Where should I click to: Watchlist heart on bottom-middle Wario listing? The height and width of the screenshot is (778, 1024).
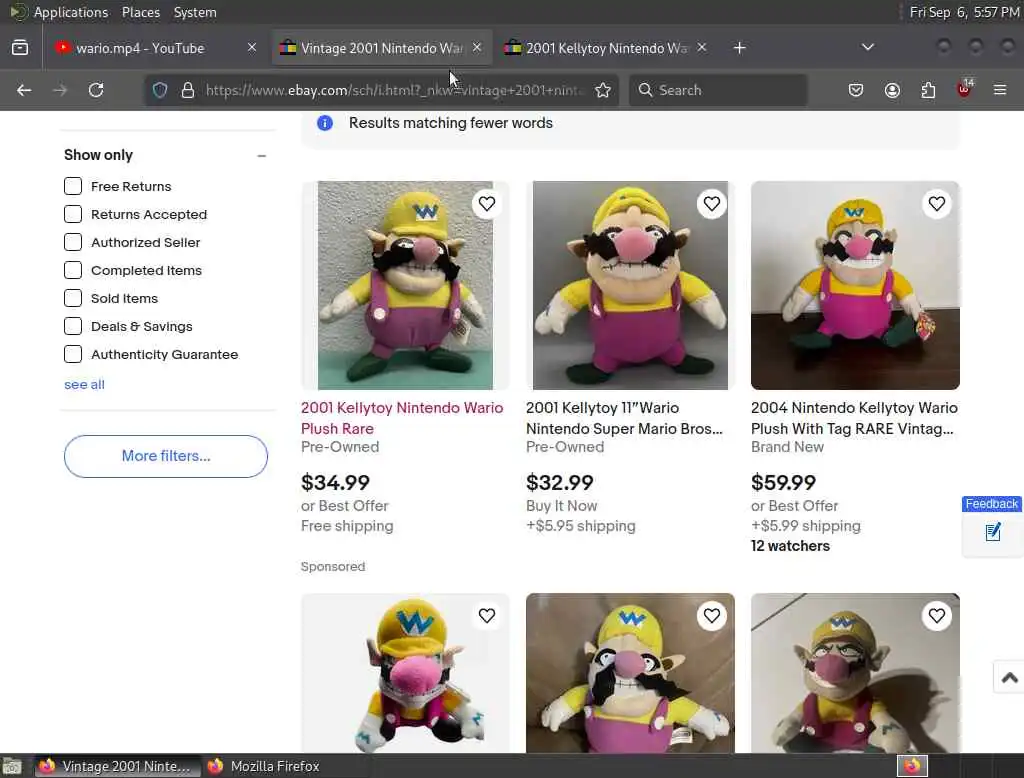coord(712,615)
